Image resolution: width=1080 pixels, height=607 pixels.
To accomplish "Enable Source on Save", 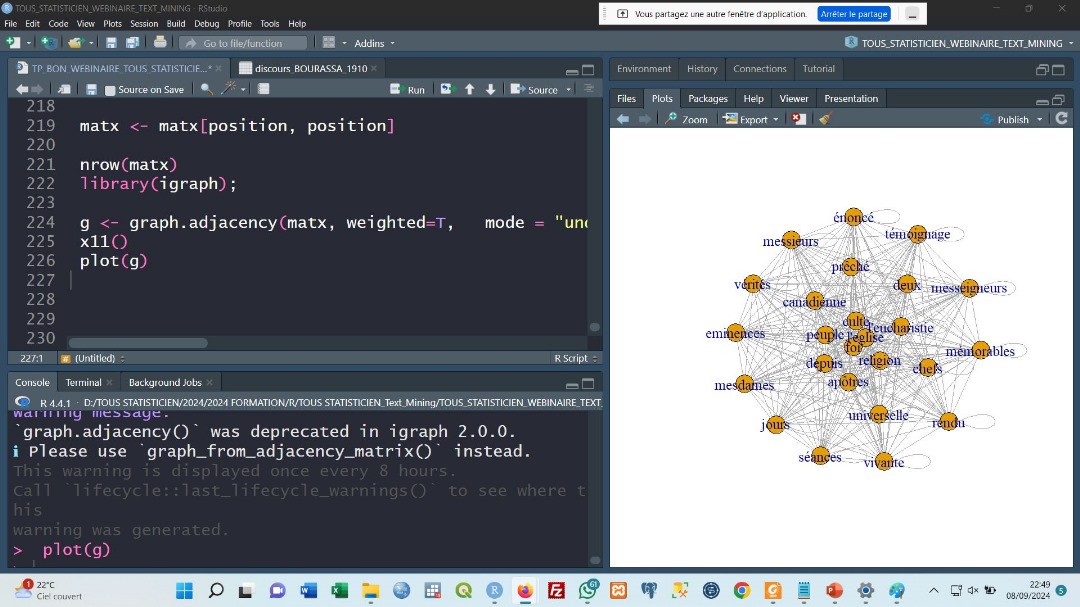I will (x=111, y=89).
